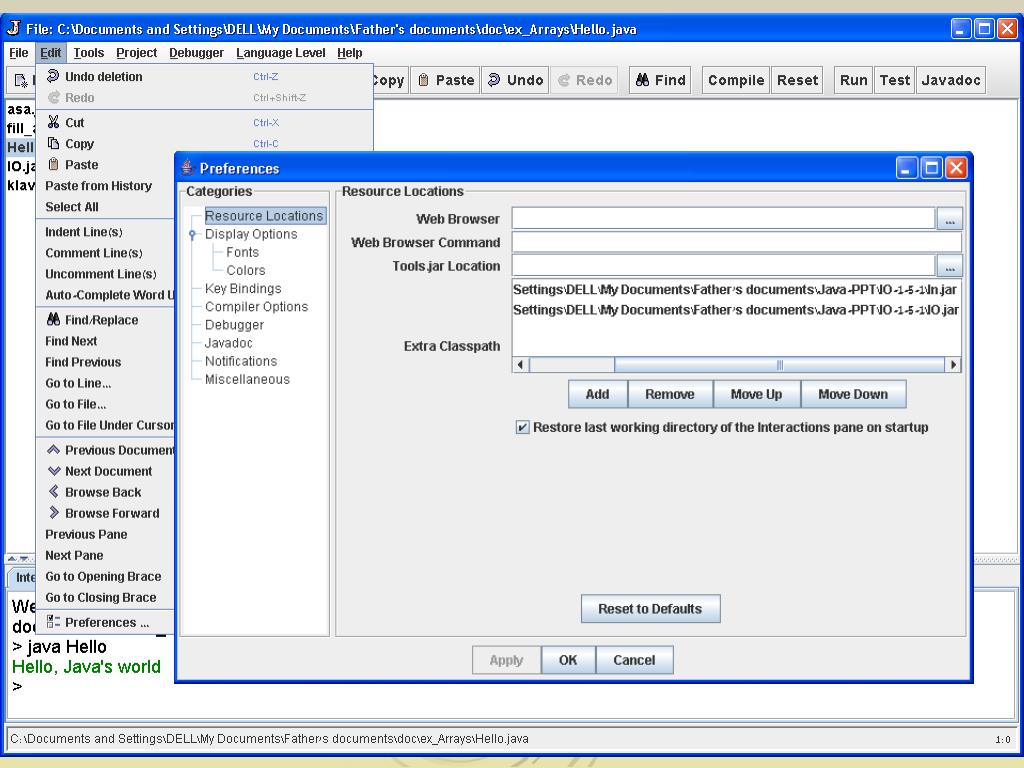Choose Select All from Edit menu

pyautogui.click(x=106, y=206)
